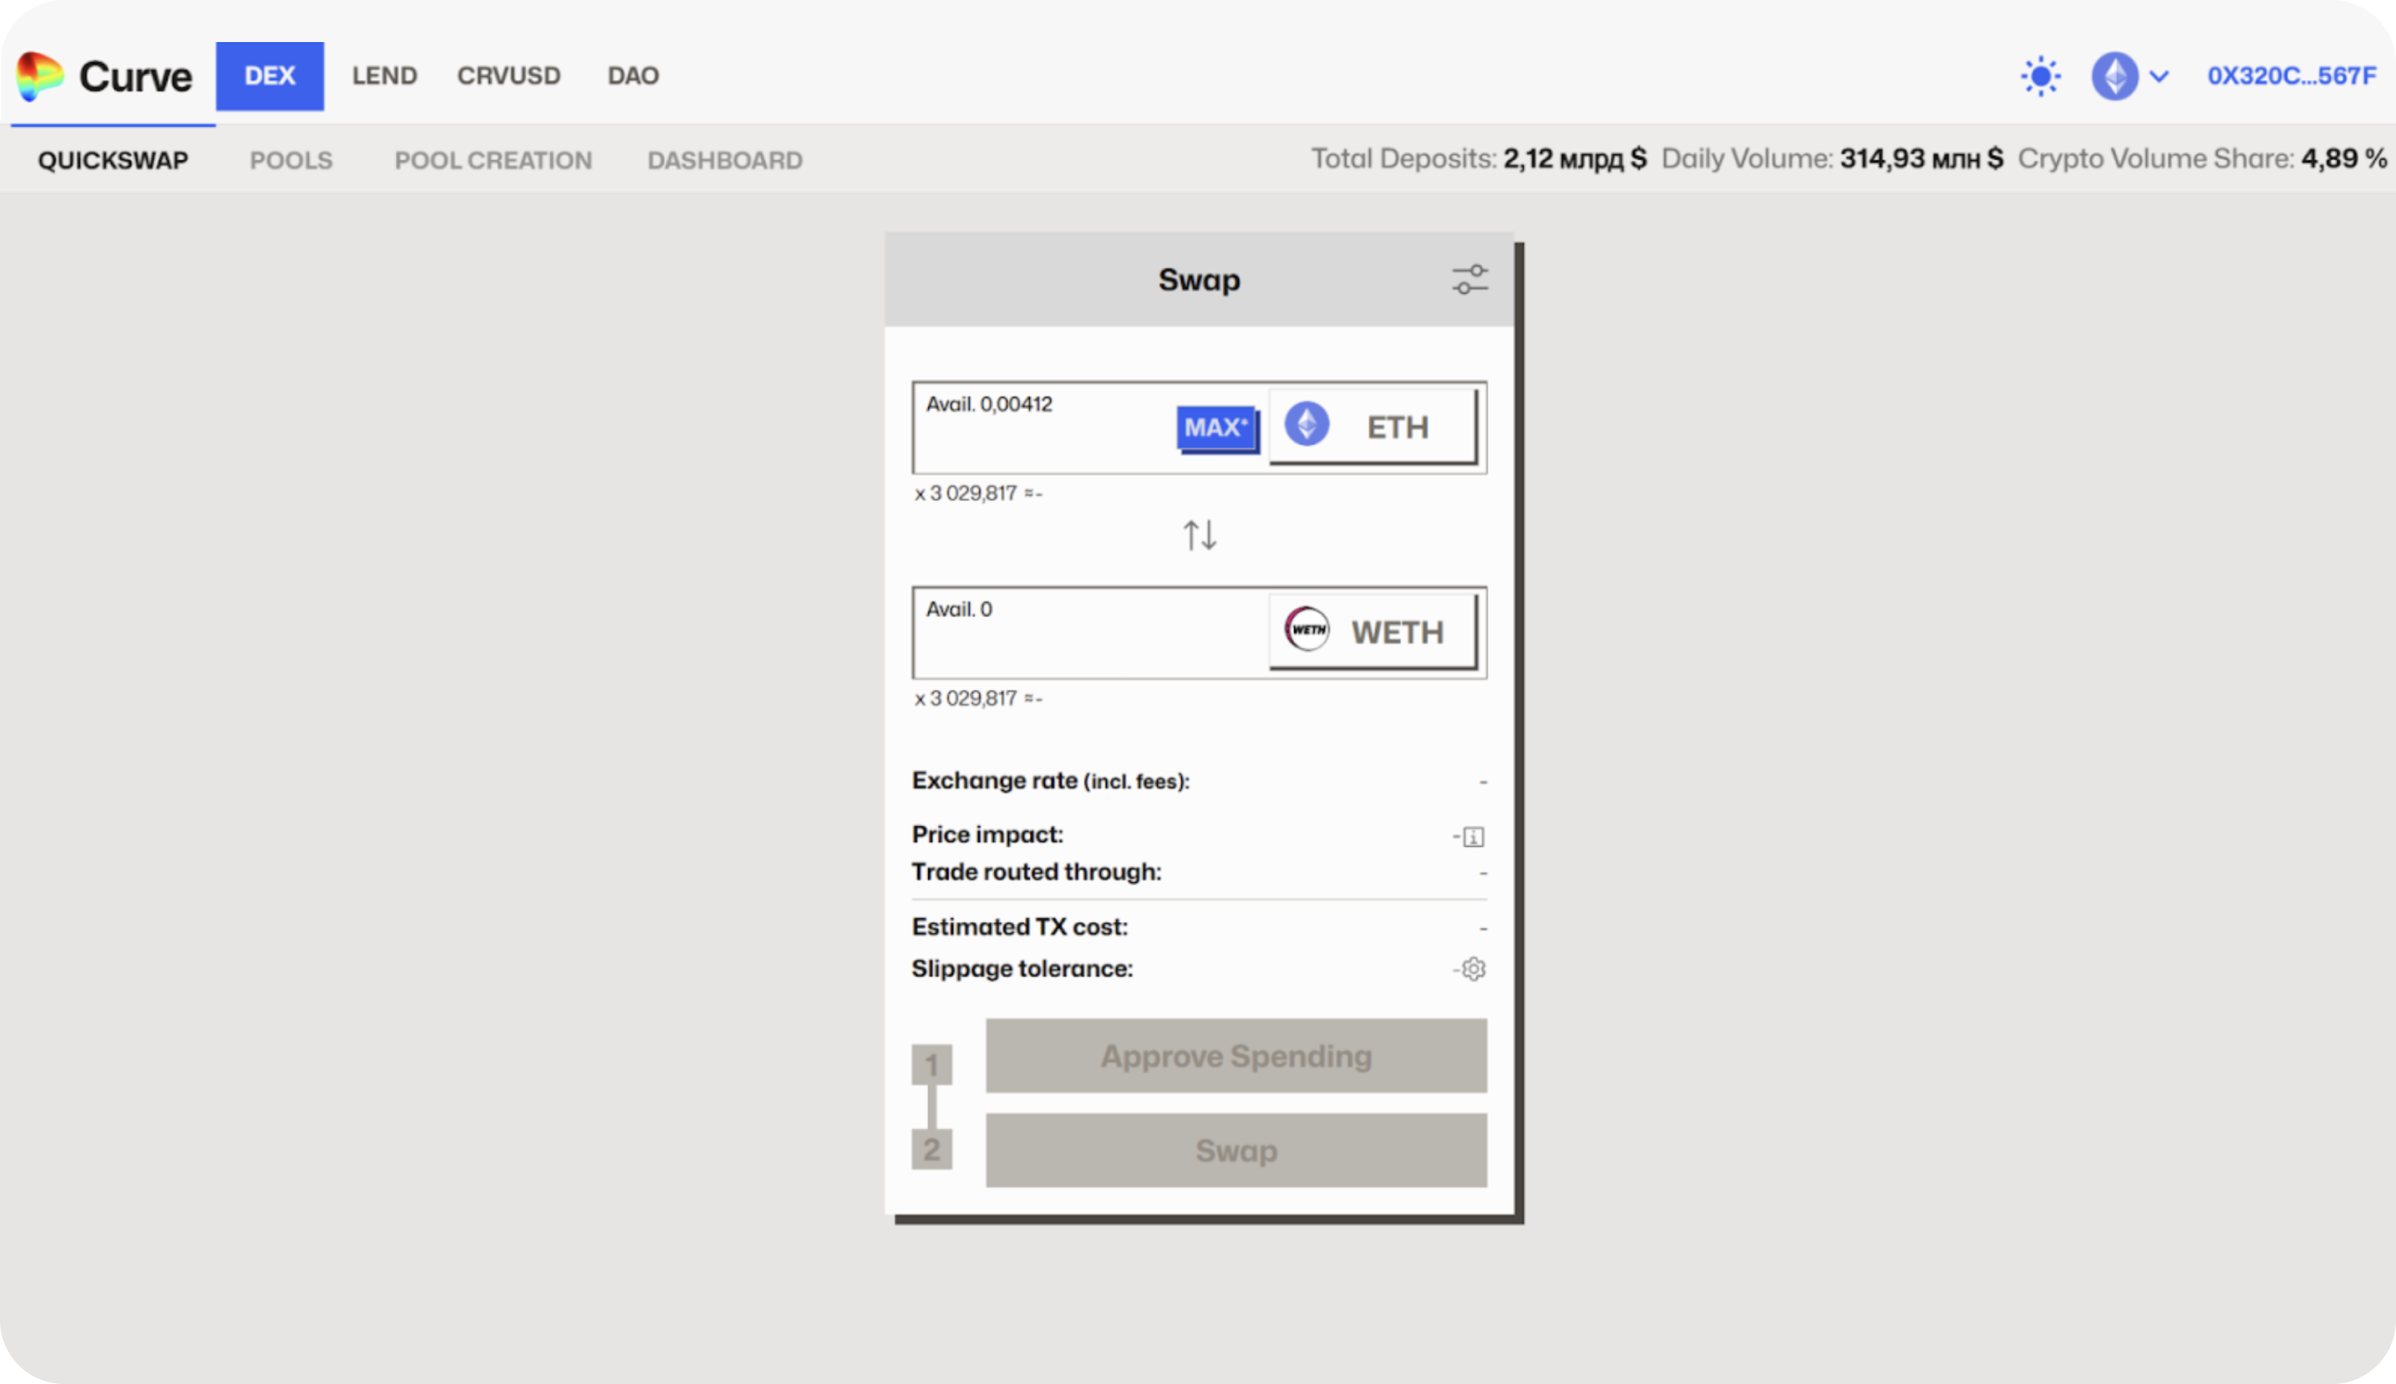Click the Ethereum network icon in header
This screenshot has height=1384, width=2396.
2114,76
